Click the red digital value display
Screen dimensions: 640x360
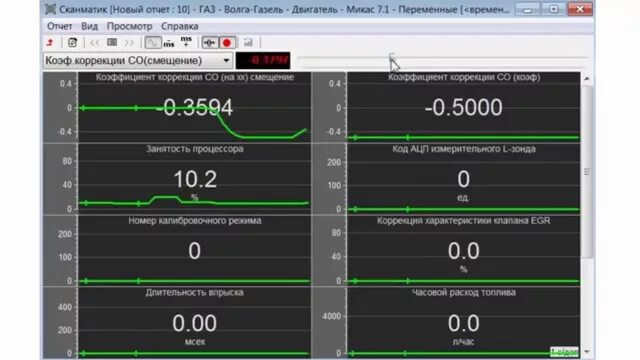click(x=263, y=60)
